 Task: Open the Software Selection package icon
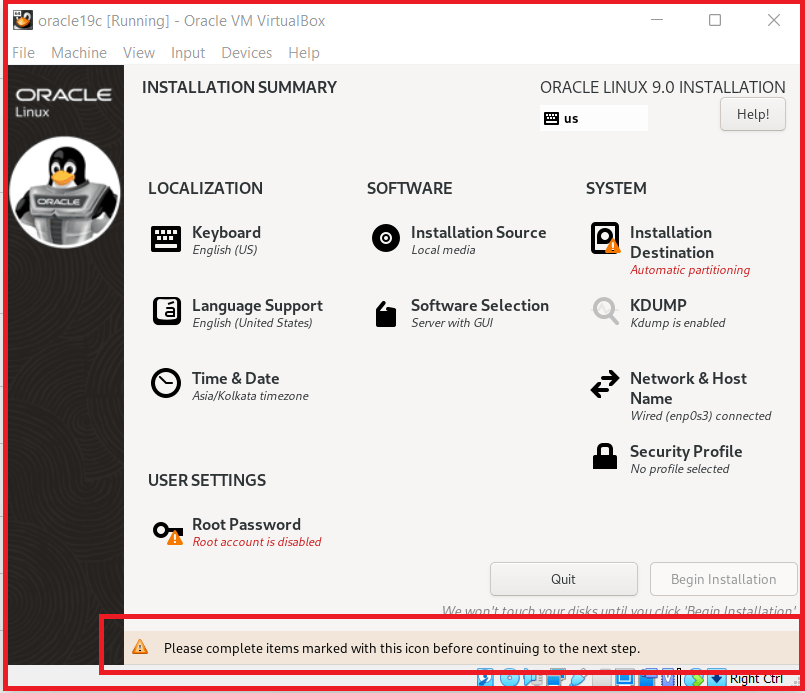click(x=386, y=314)
